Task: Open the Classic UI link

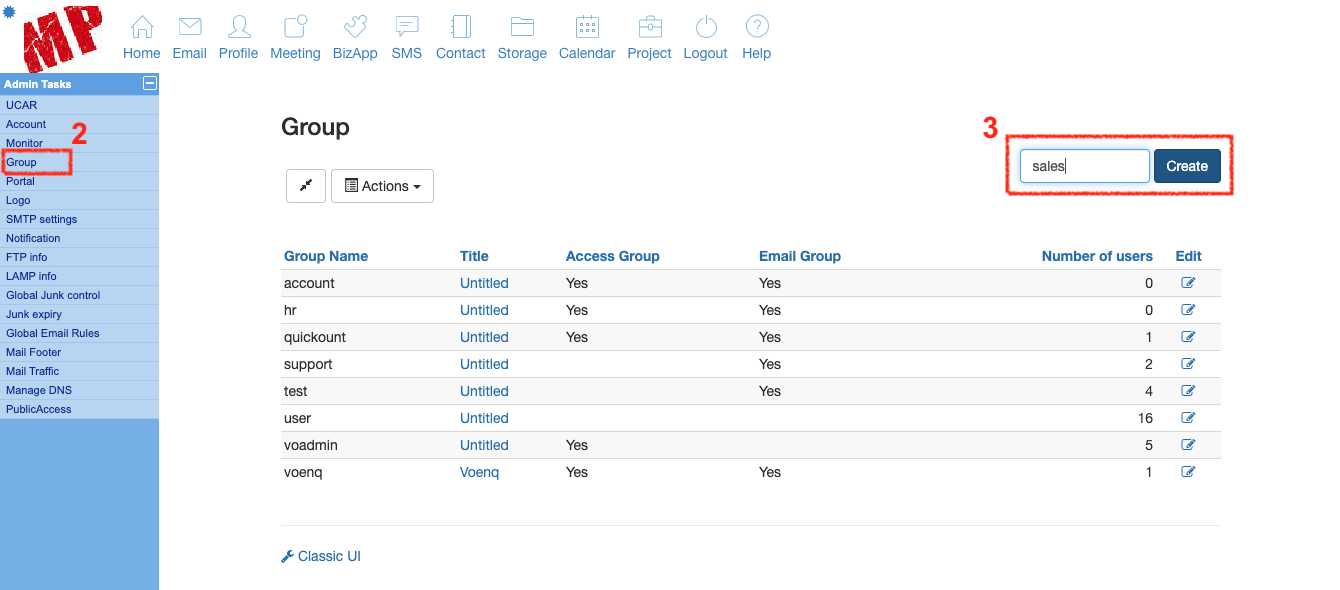Action: click(329, 556)
